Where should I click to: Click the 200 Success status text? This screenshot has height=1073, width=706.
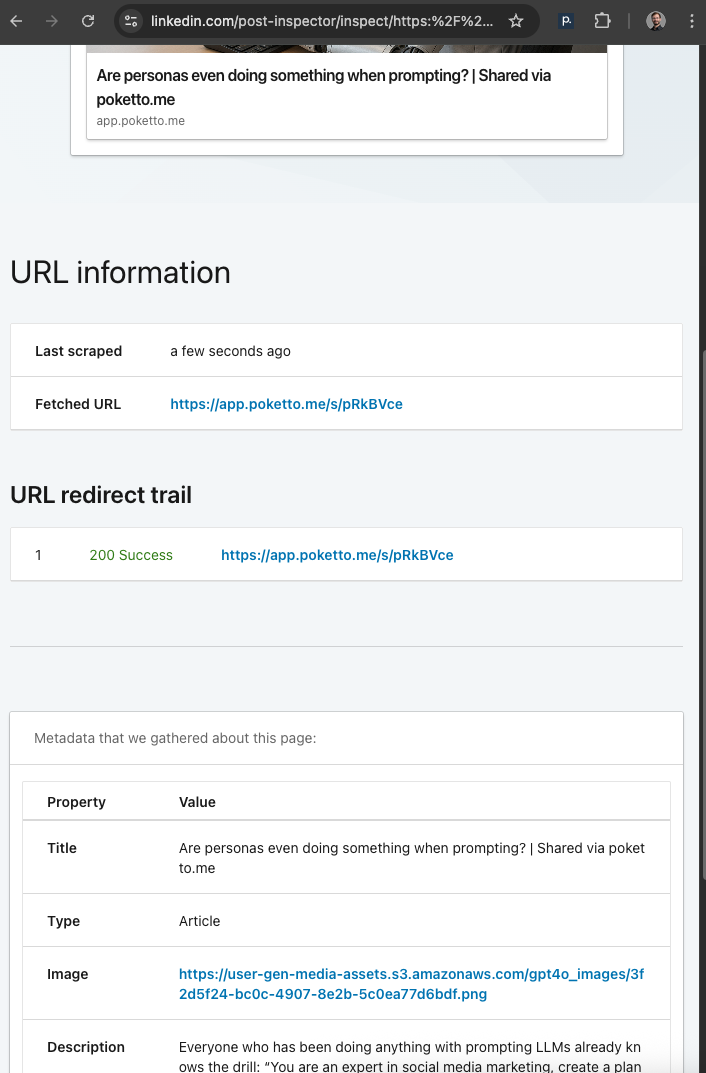pos(131,555)
